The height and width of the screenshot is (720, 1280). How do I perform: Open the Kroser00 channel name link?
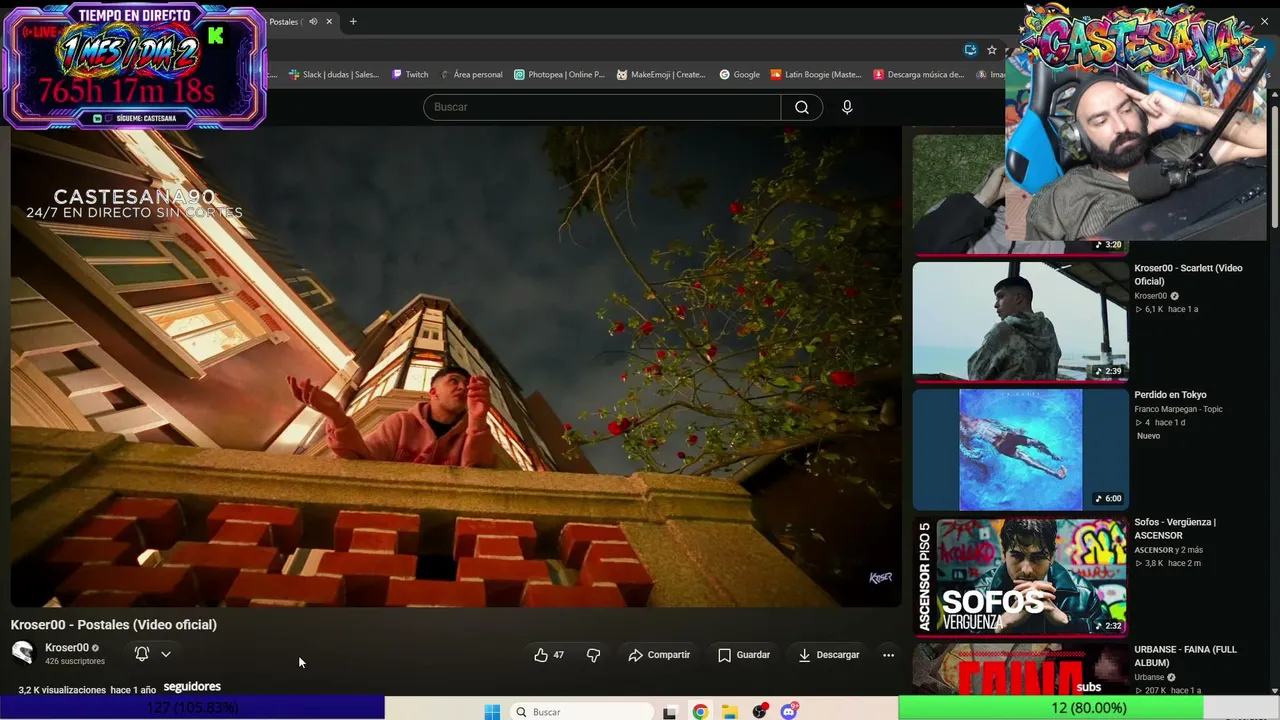[67, 648]
